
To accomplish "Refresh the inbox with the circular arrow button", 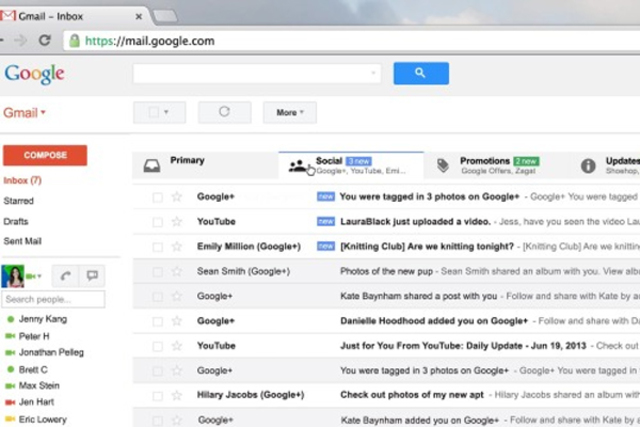I will click(224, 112).
